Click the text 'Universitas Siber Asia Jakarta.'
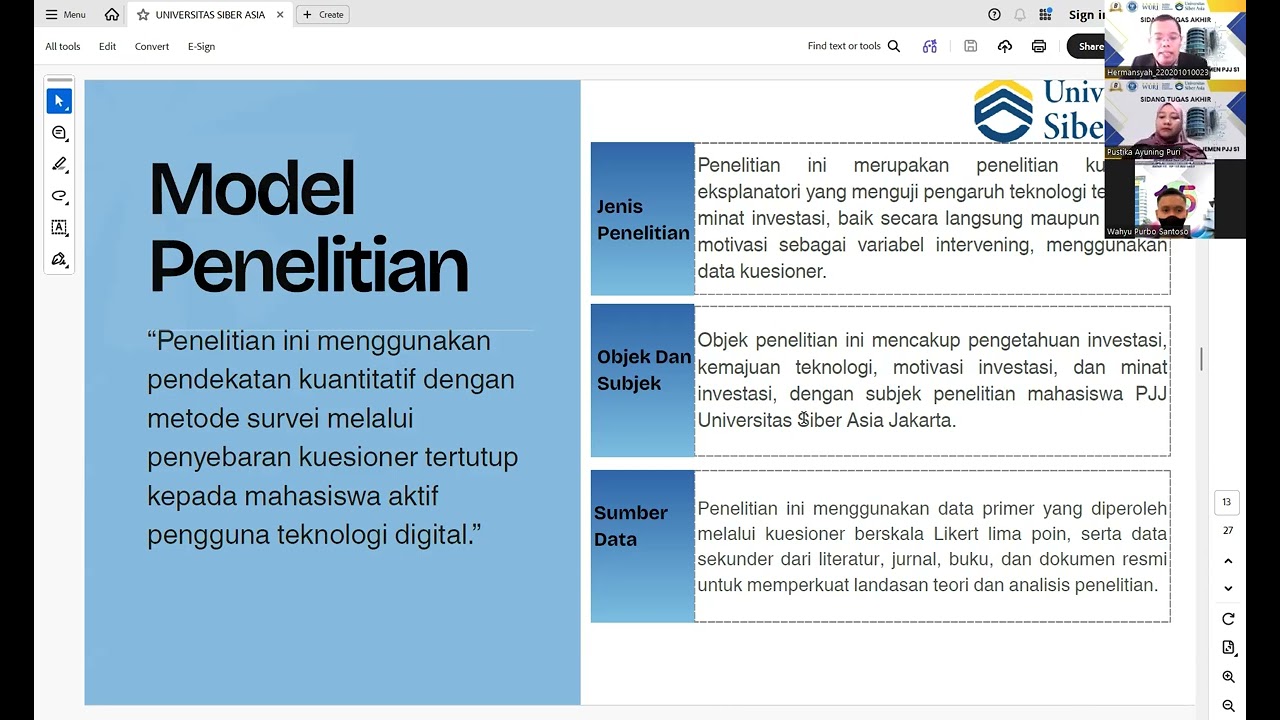 (827, 420)
